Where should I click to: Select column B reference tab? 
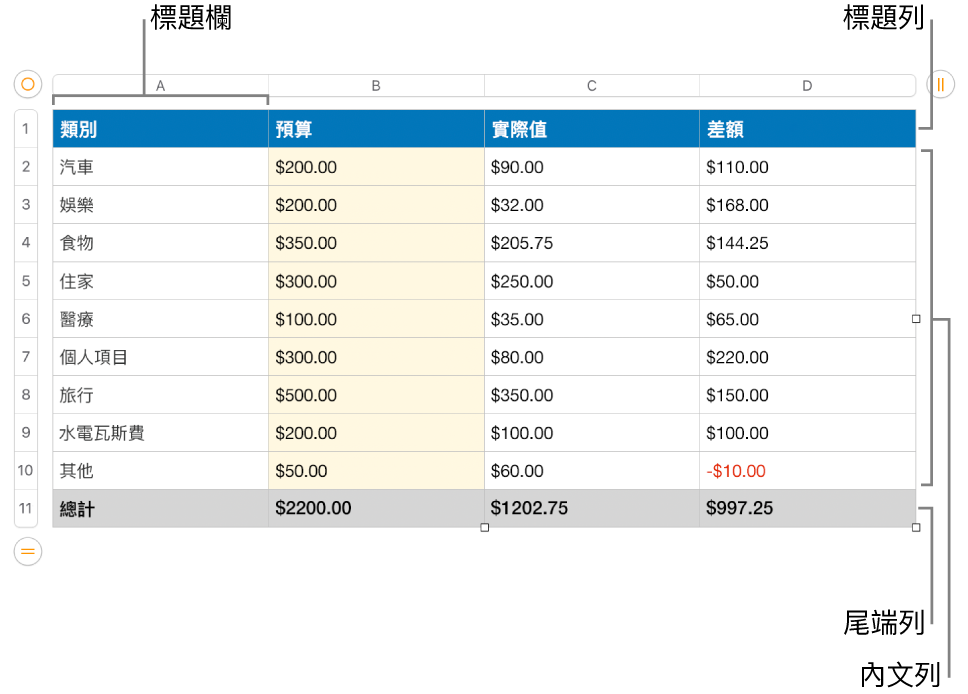pyautogui.click(x=376, y=85)
